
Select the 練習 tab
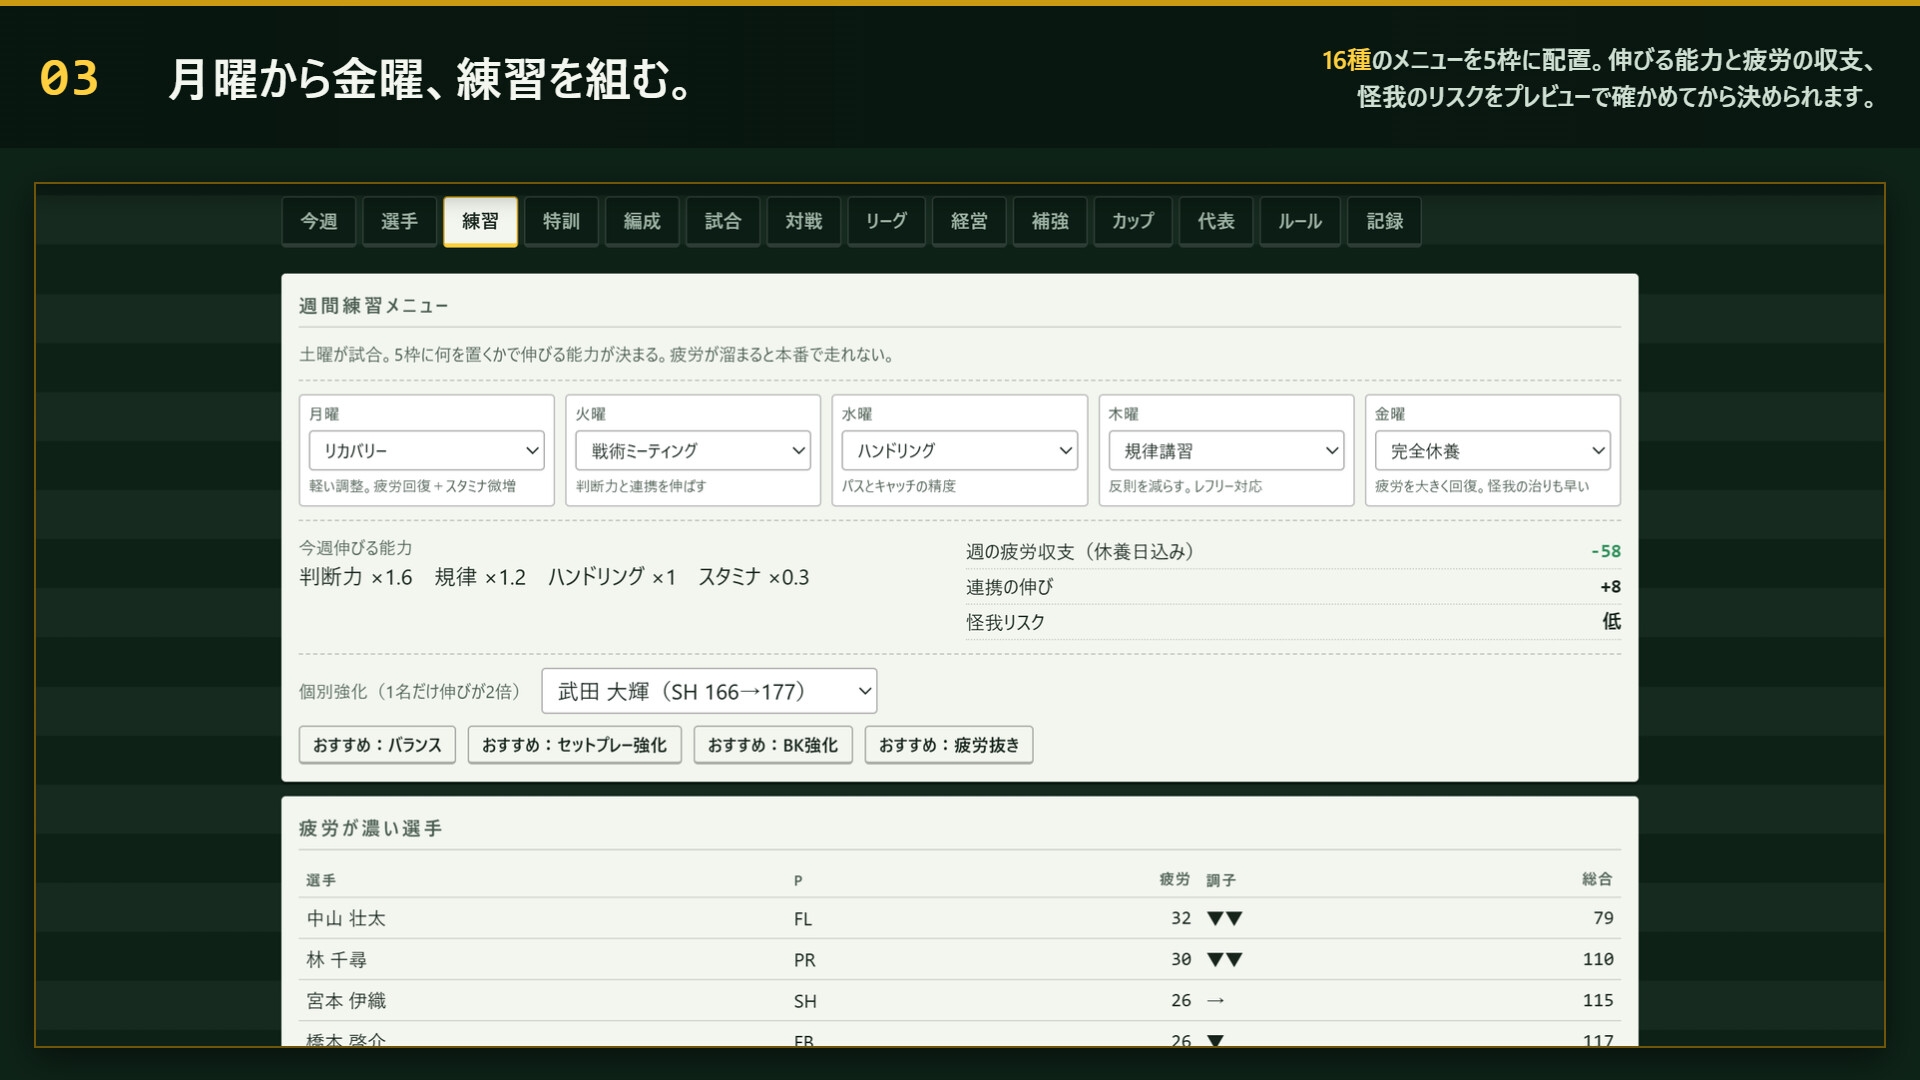click(x=480, y=221)
